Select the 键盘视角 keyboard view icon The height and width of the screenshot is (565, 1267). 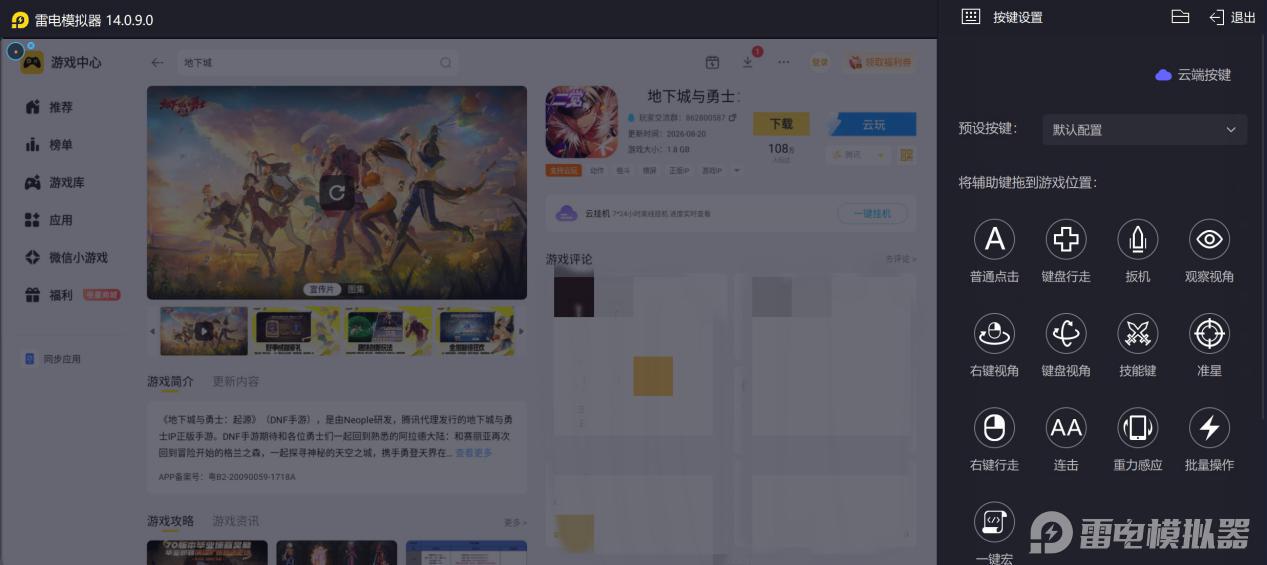[1066, 333]
